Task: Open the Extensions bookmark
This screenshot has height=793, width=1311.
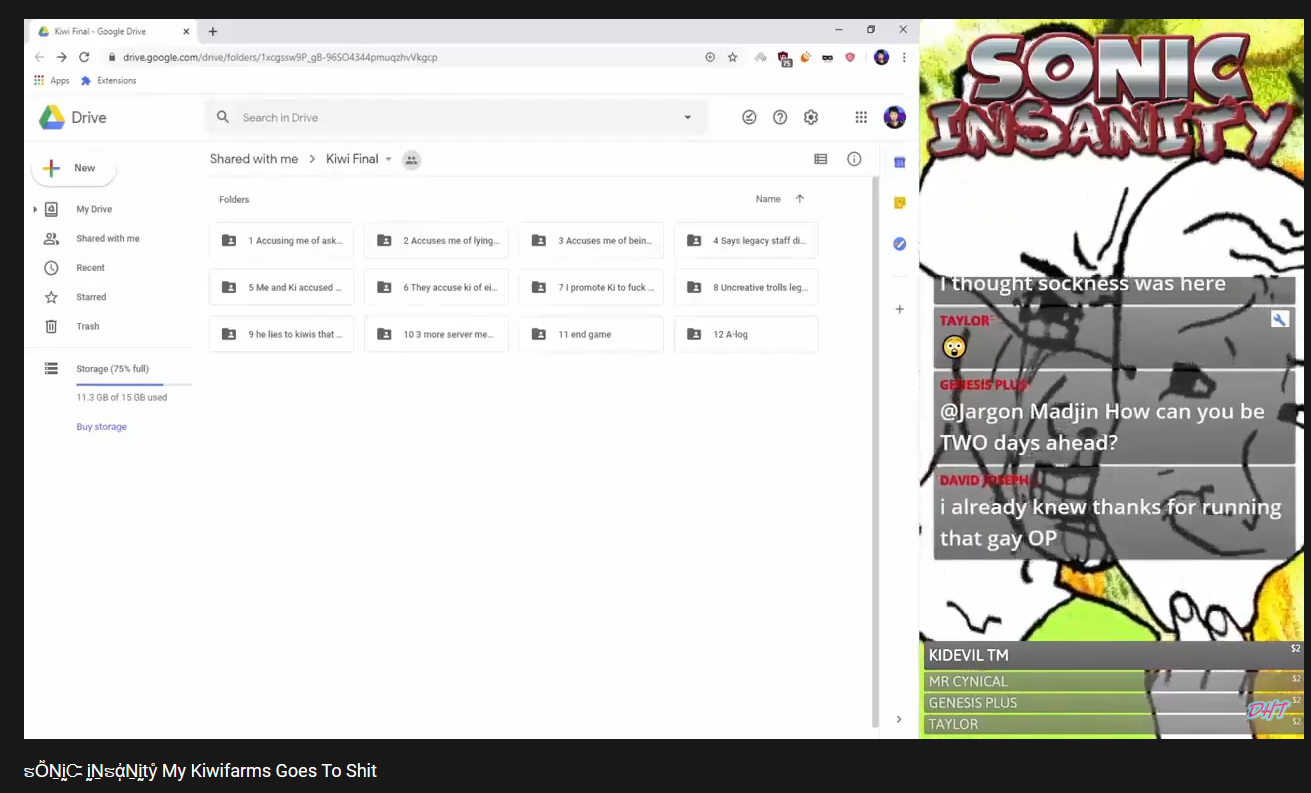Action: (108, 80)
